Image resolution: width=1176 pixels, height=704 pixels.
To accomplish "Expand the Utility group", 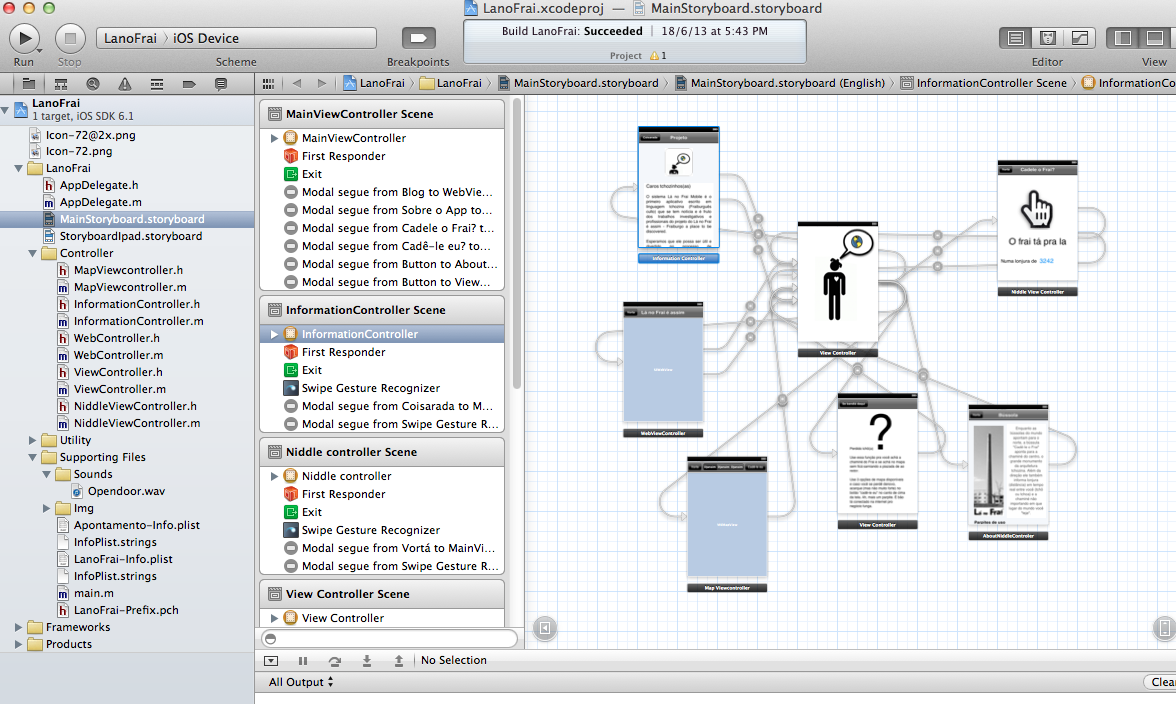I will (x=32, y=440).
